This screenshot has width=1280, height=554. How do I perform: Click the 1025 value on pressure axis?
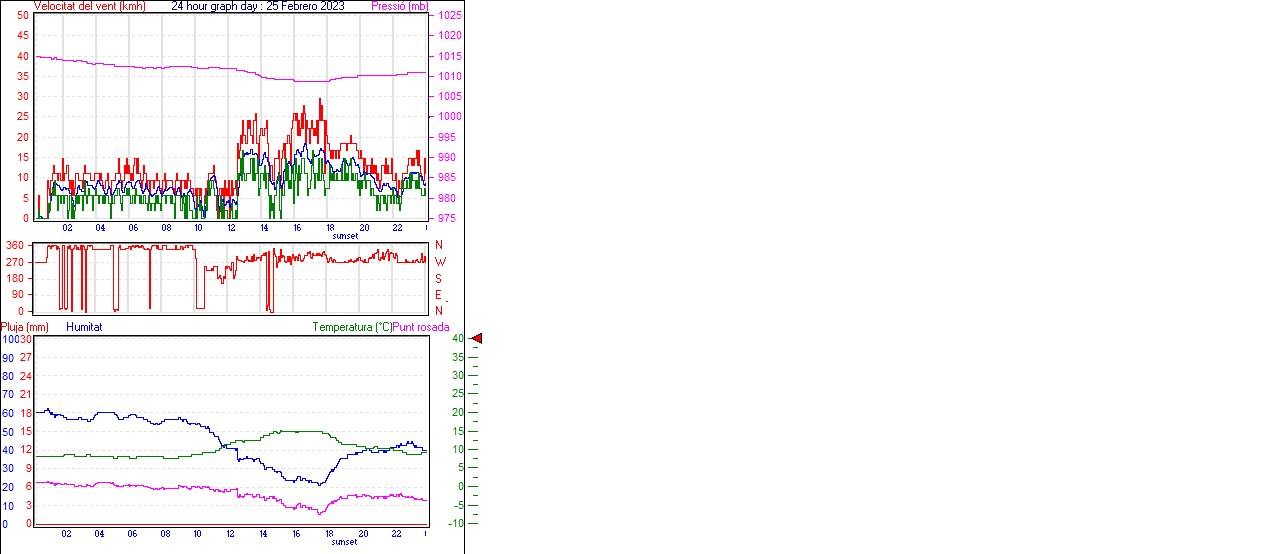450,16
